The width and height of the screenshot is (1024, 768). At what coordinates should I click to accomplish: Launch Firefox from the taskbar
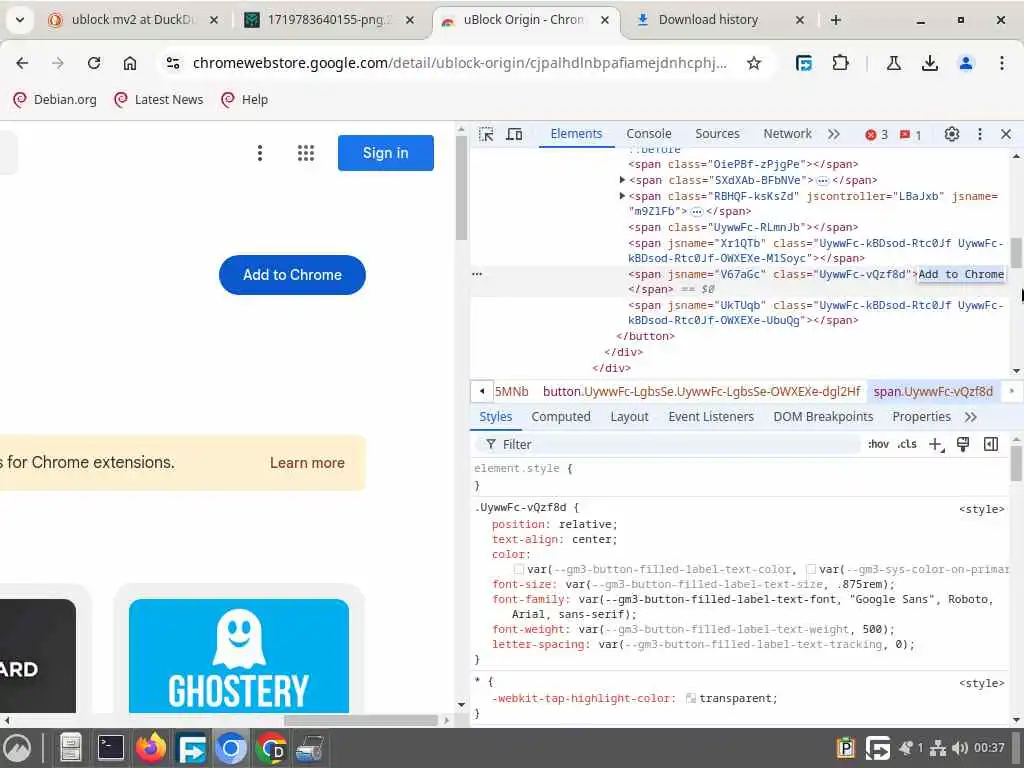pos(152,748)
